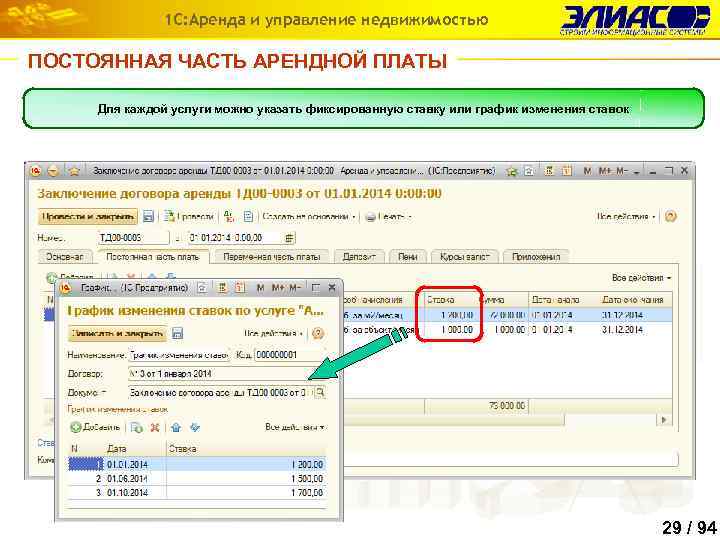Click copy row icon in График table toolbar
720x540 pixels.
(137, 428)
